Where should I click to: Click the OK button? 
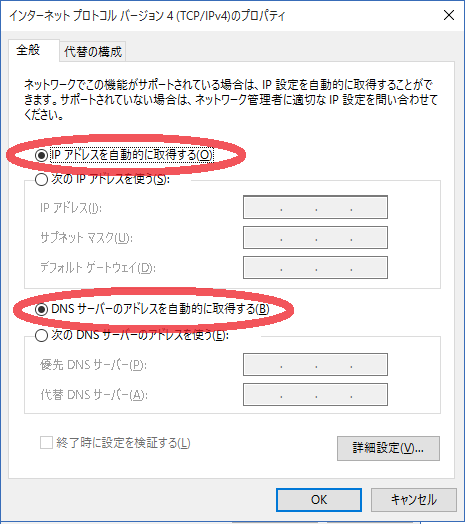[x=319, y=500]
